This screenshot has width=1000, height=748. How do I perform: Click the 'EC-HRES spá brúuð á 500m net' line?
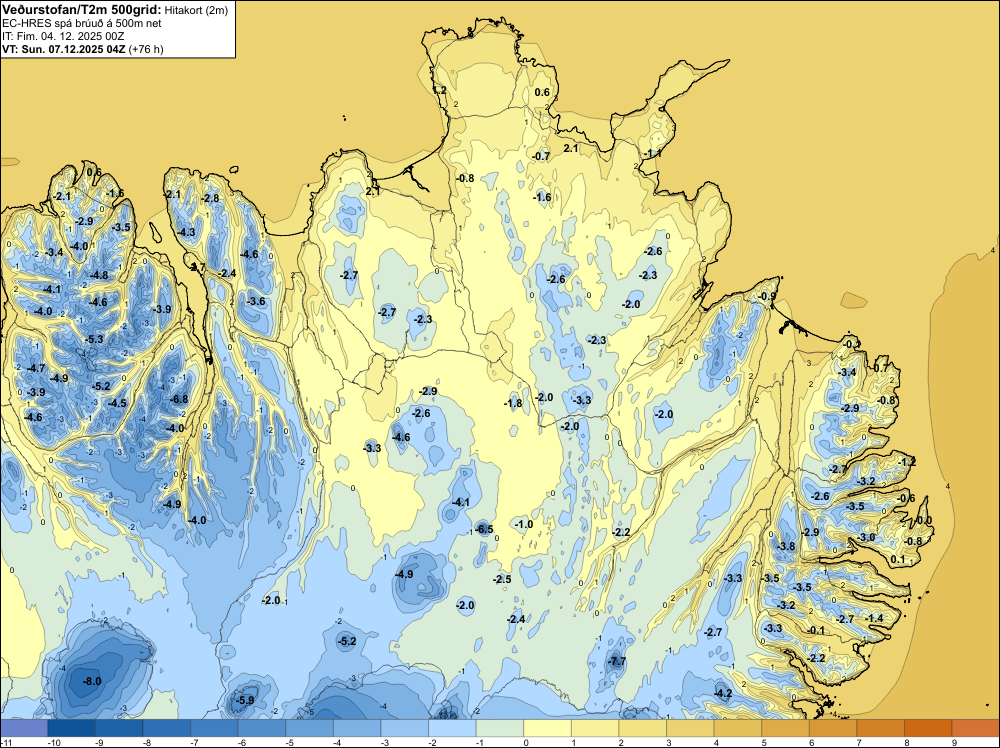click(x=82, y=23)
